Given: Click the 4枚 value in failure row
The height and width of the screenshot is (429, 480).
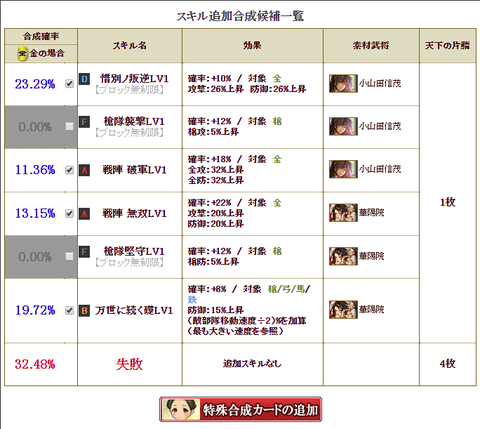Looking at the screenshot, I should (x=448, y=364).
